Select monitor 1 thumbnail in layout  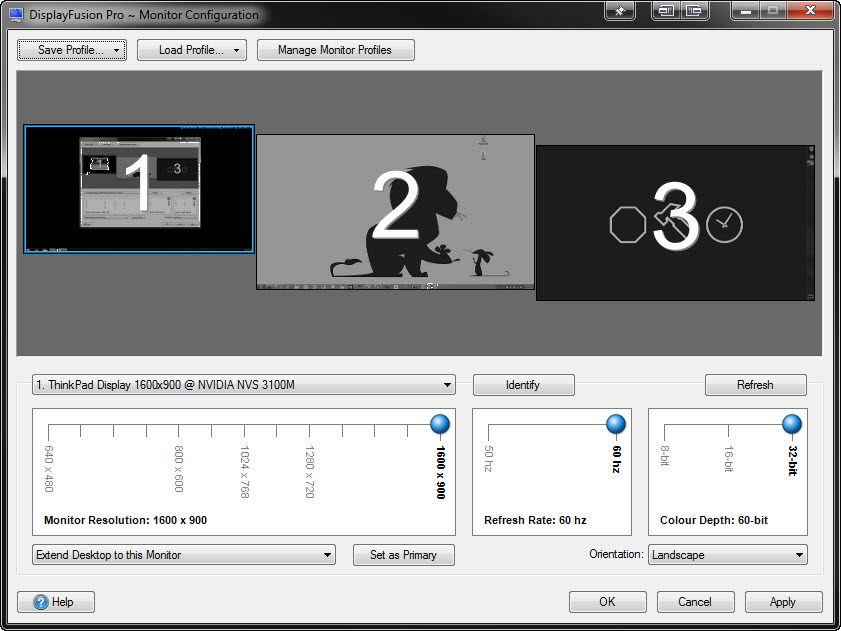tap(139, 189)
